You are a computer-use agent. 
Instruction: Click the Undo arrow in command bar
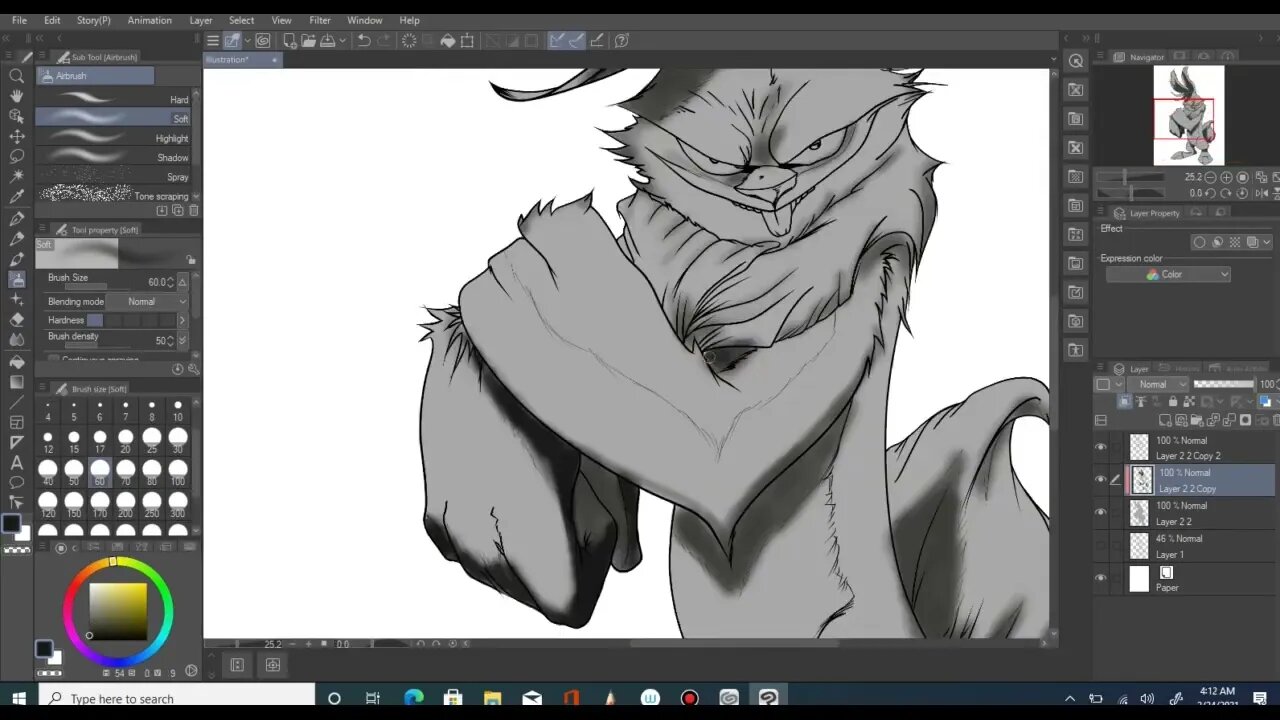[364, 40]
